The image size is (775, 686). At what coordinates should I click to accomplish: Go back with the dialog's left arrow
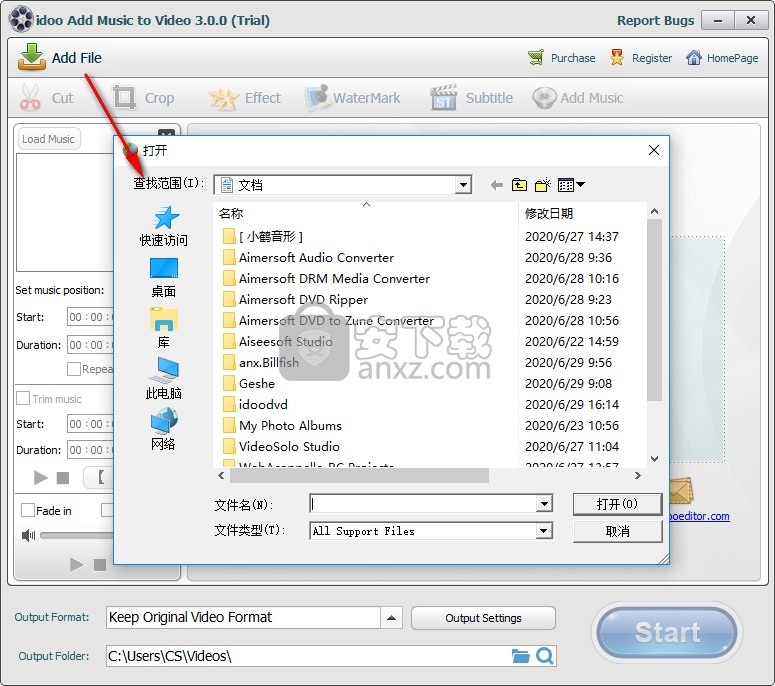(497, 185)
